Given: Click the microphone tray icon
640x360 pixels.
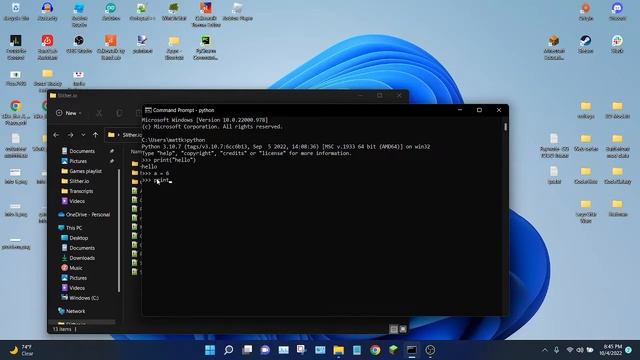Looking at the screenshot, I should 556,350.
